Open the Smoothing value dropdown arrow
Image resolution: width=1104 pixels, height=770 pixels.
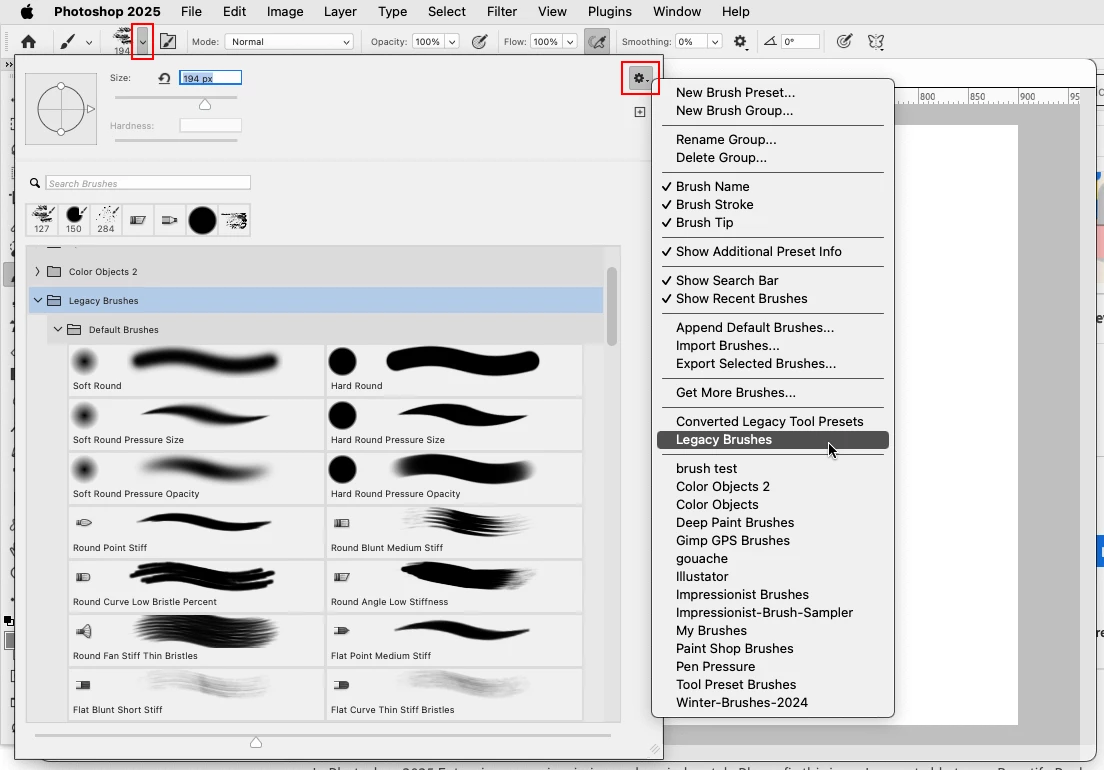coord(715,42)
